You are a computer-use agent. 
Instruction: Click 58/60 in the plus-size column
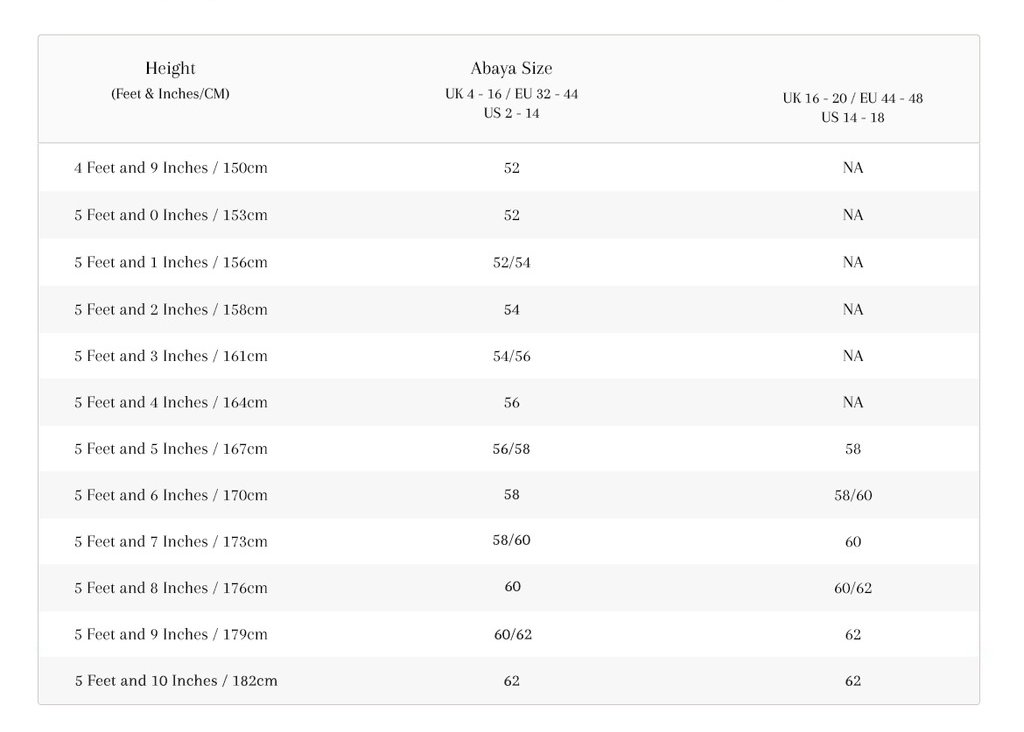[x=853, y=495]
